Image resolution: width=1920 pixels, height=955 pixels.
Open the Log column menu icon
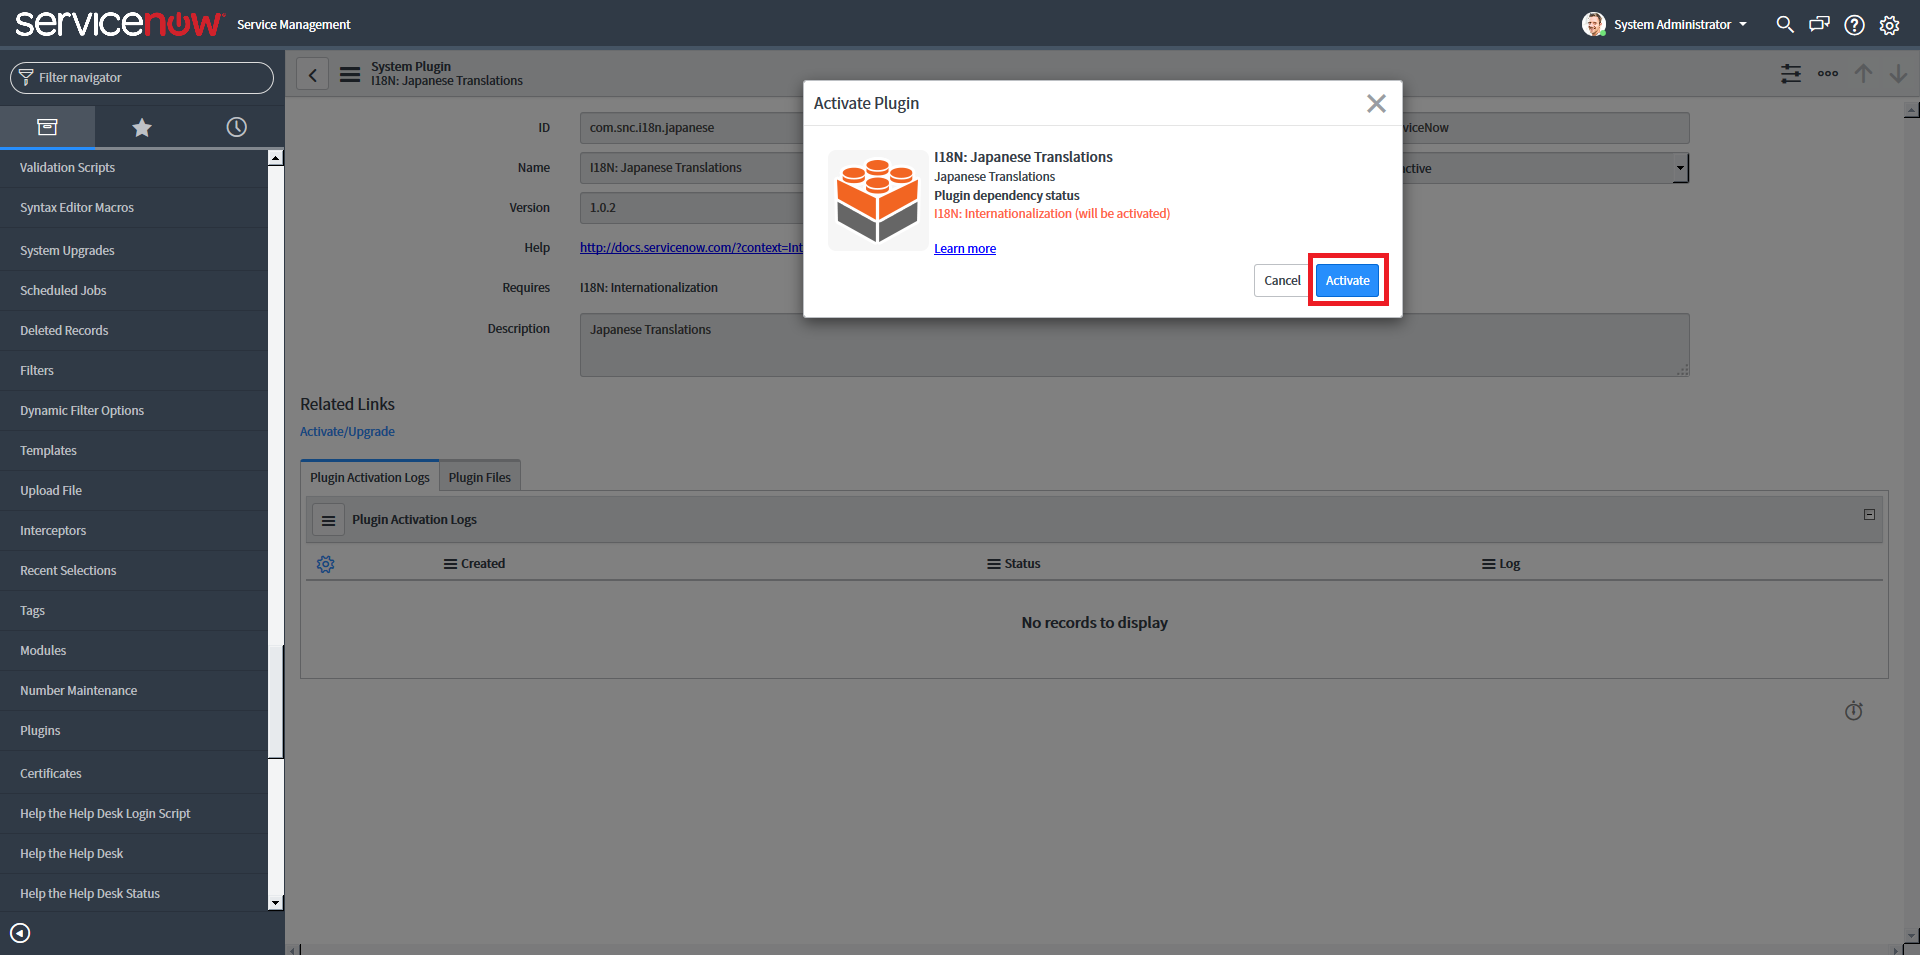tap(1489, 564)
